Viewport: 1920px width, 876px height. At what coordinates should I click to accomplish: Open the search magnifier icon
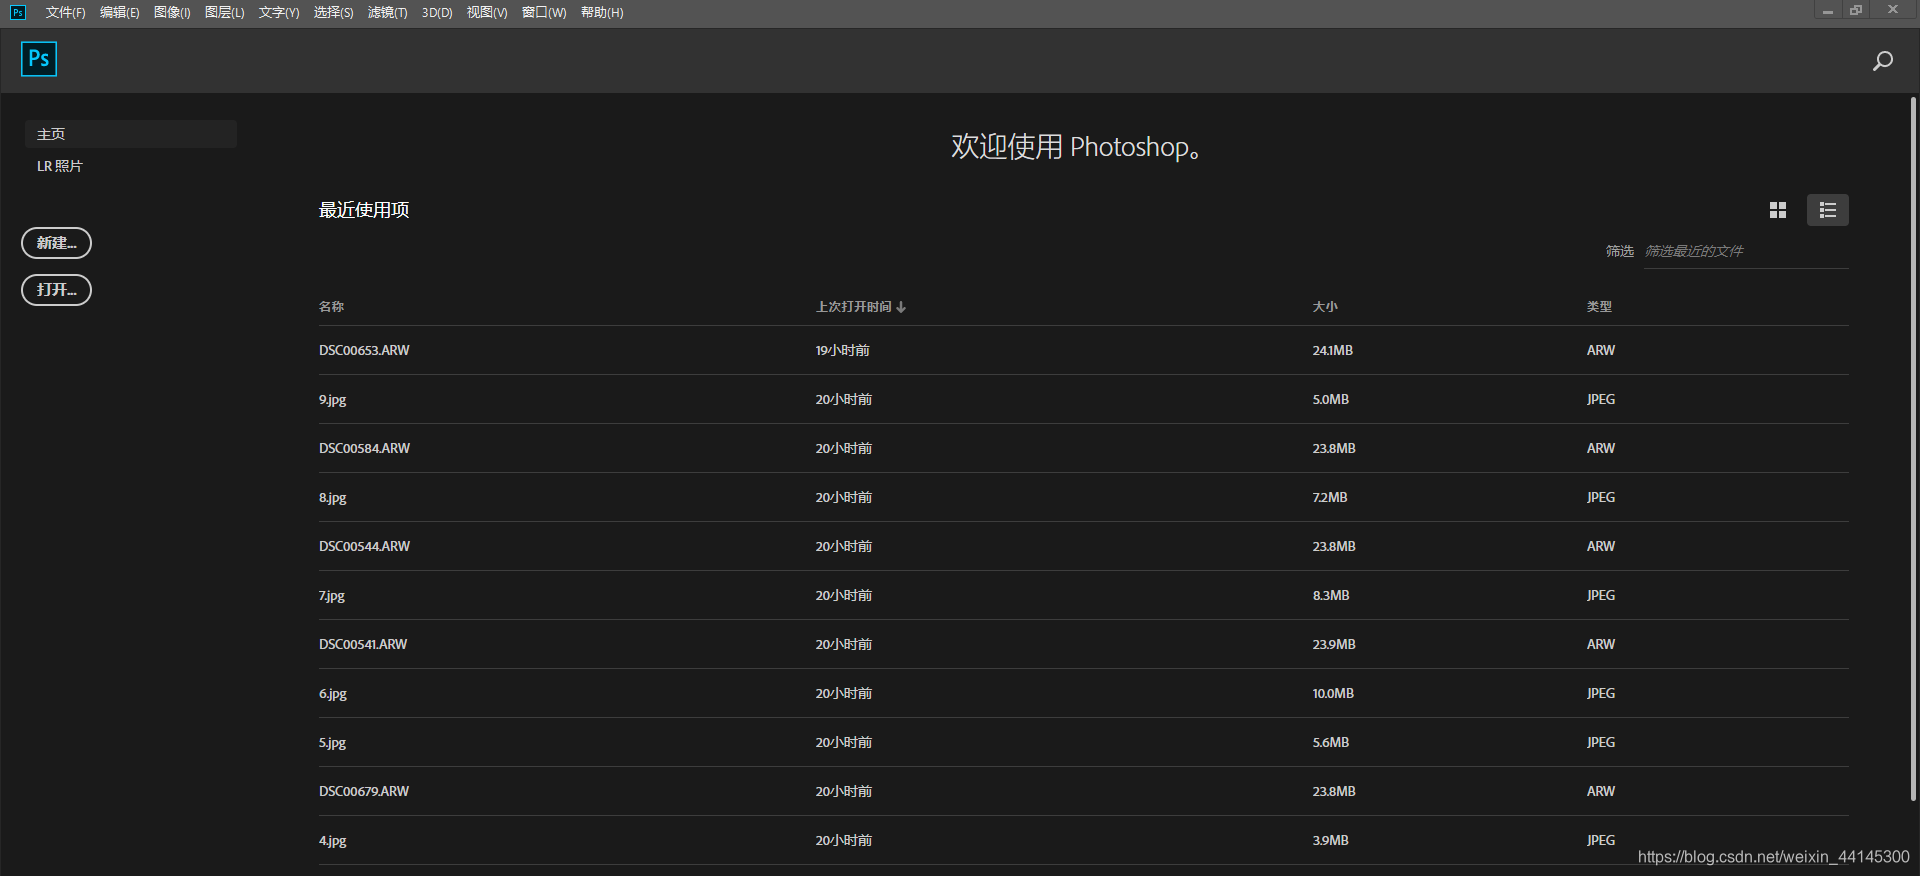coord(1883,61)
